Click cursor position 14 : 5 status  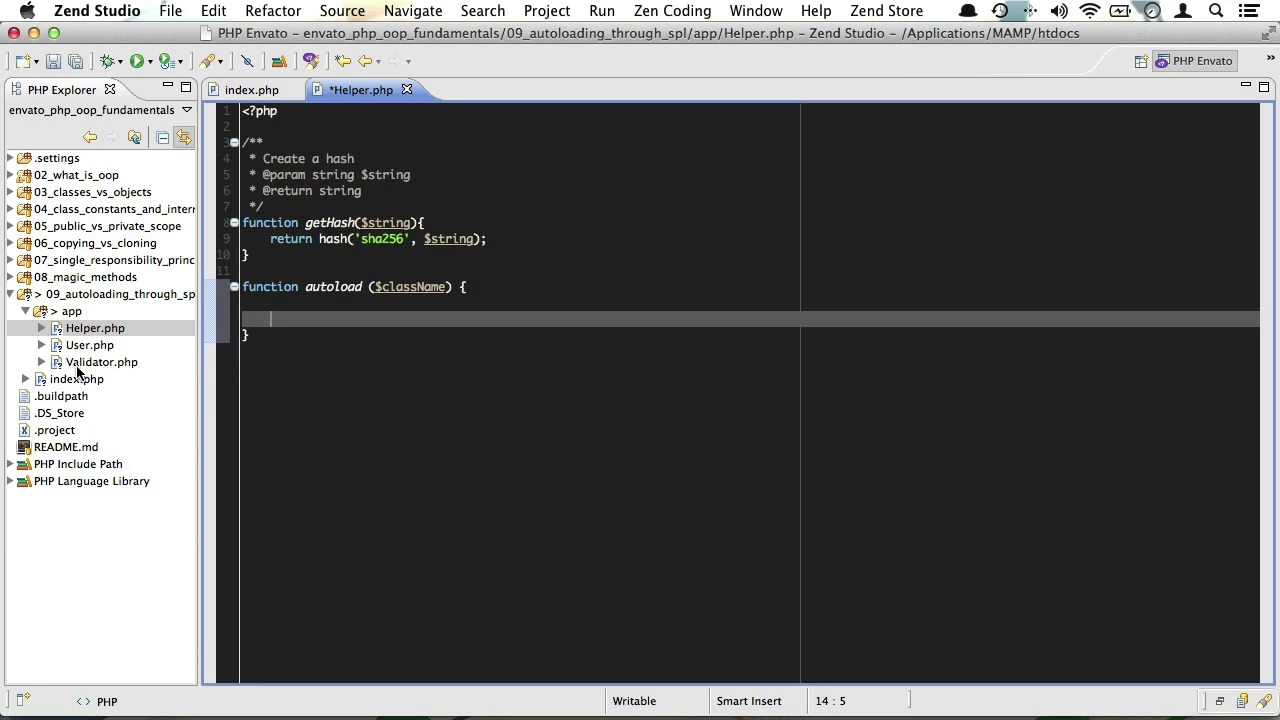[x=830, y=701]
